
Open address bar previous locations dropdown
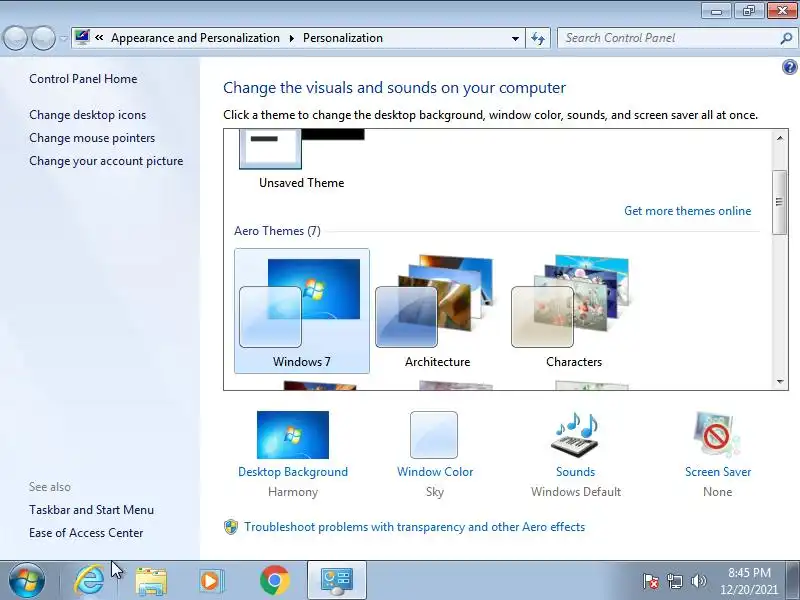(515, 38)
